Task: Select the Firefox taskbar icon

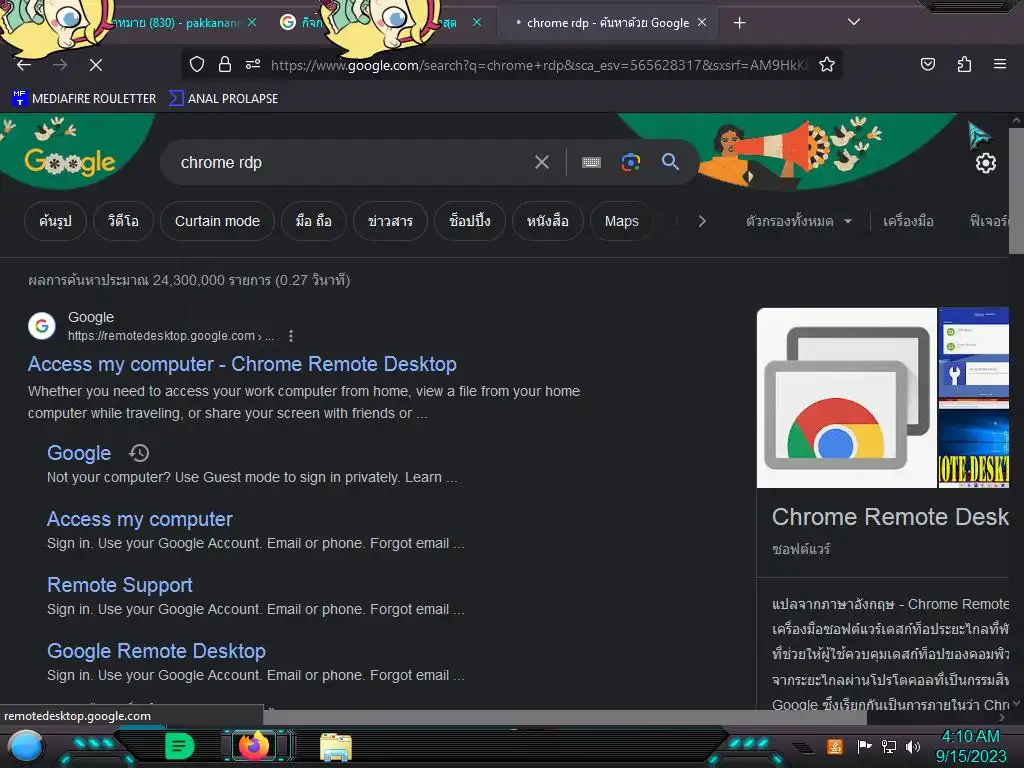Action: 255,745
